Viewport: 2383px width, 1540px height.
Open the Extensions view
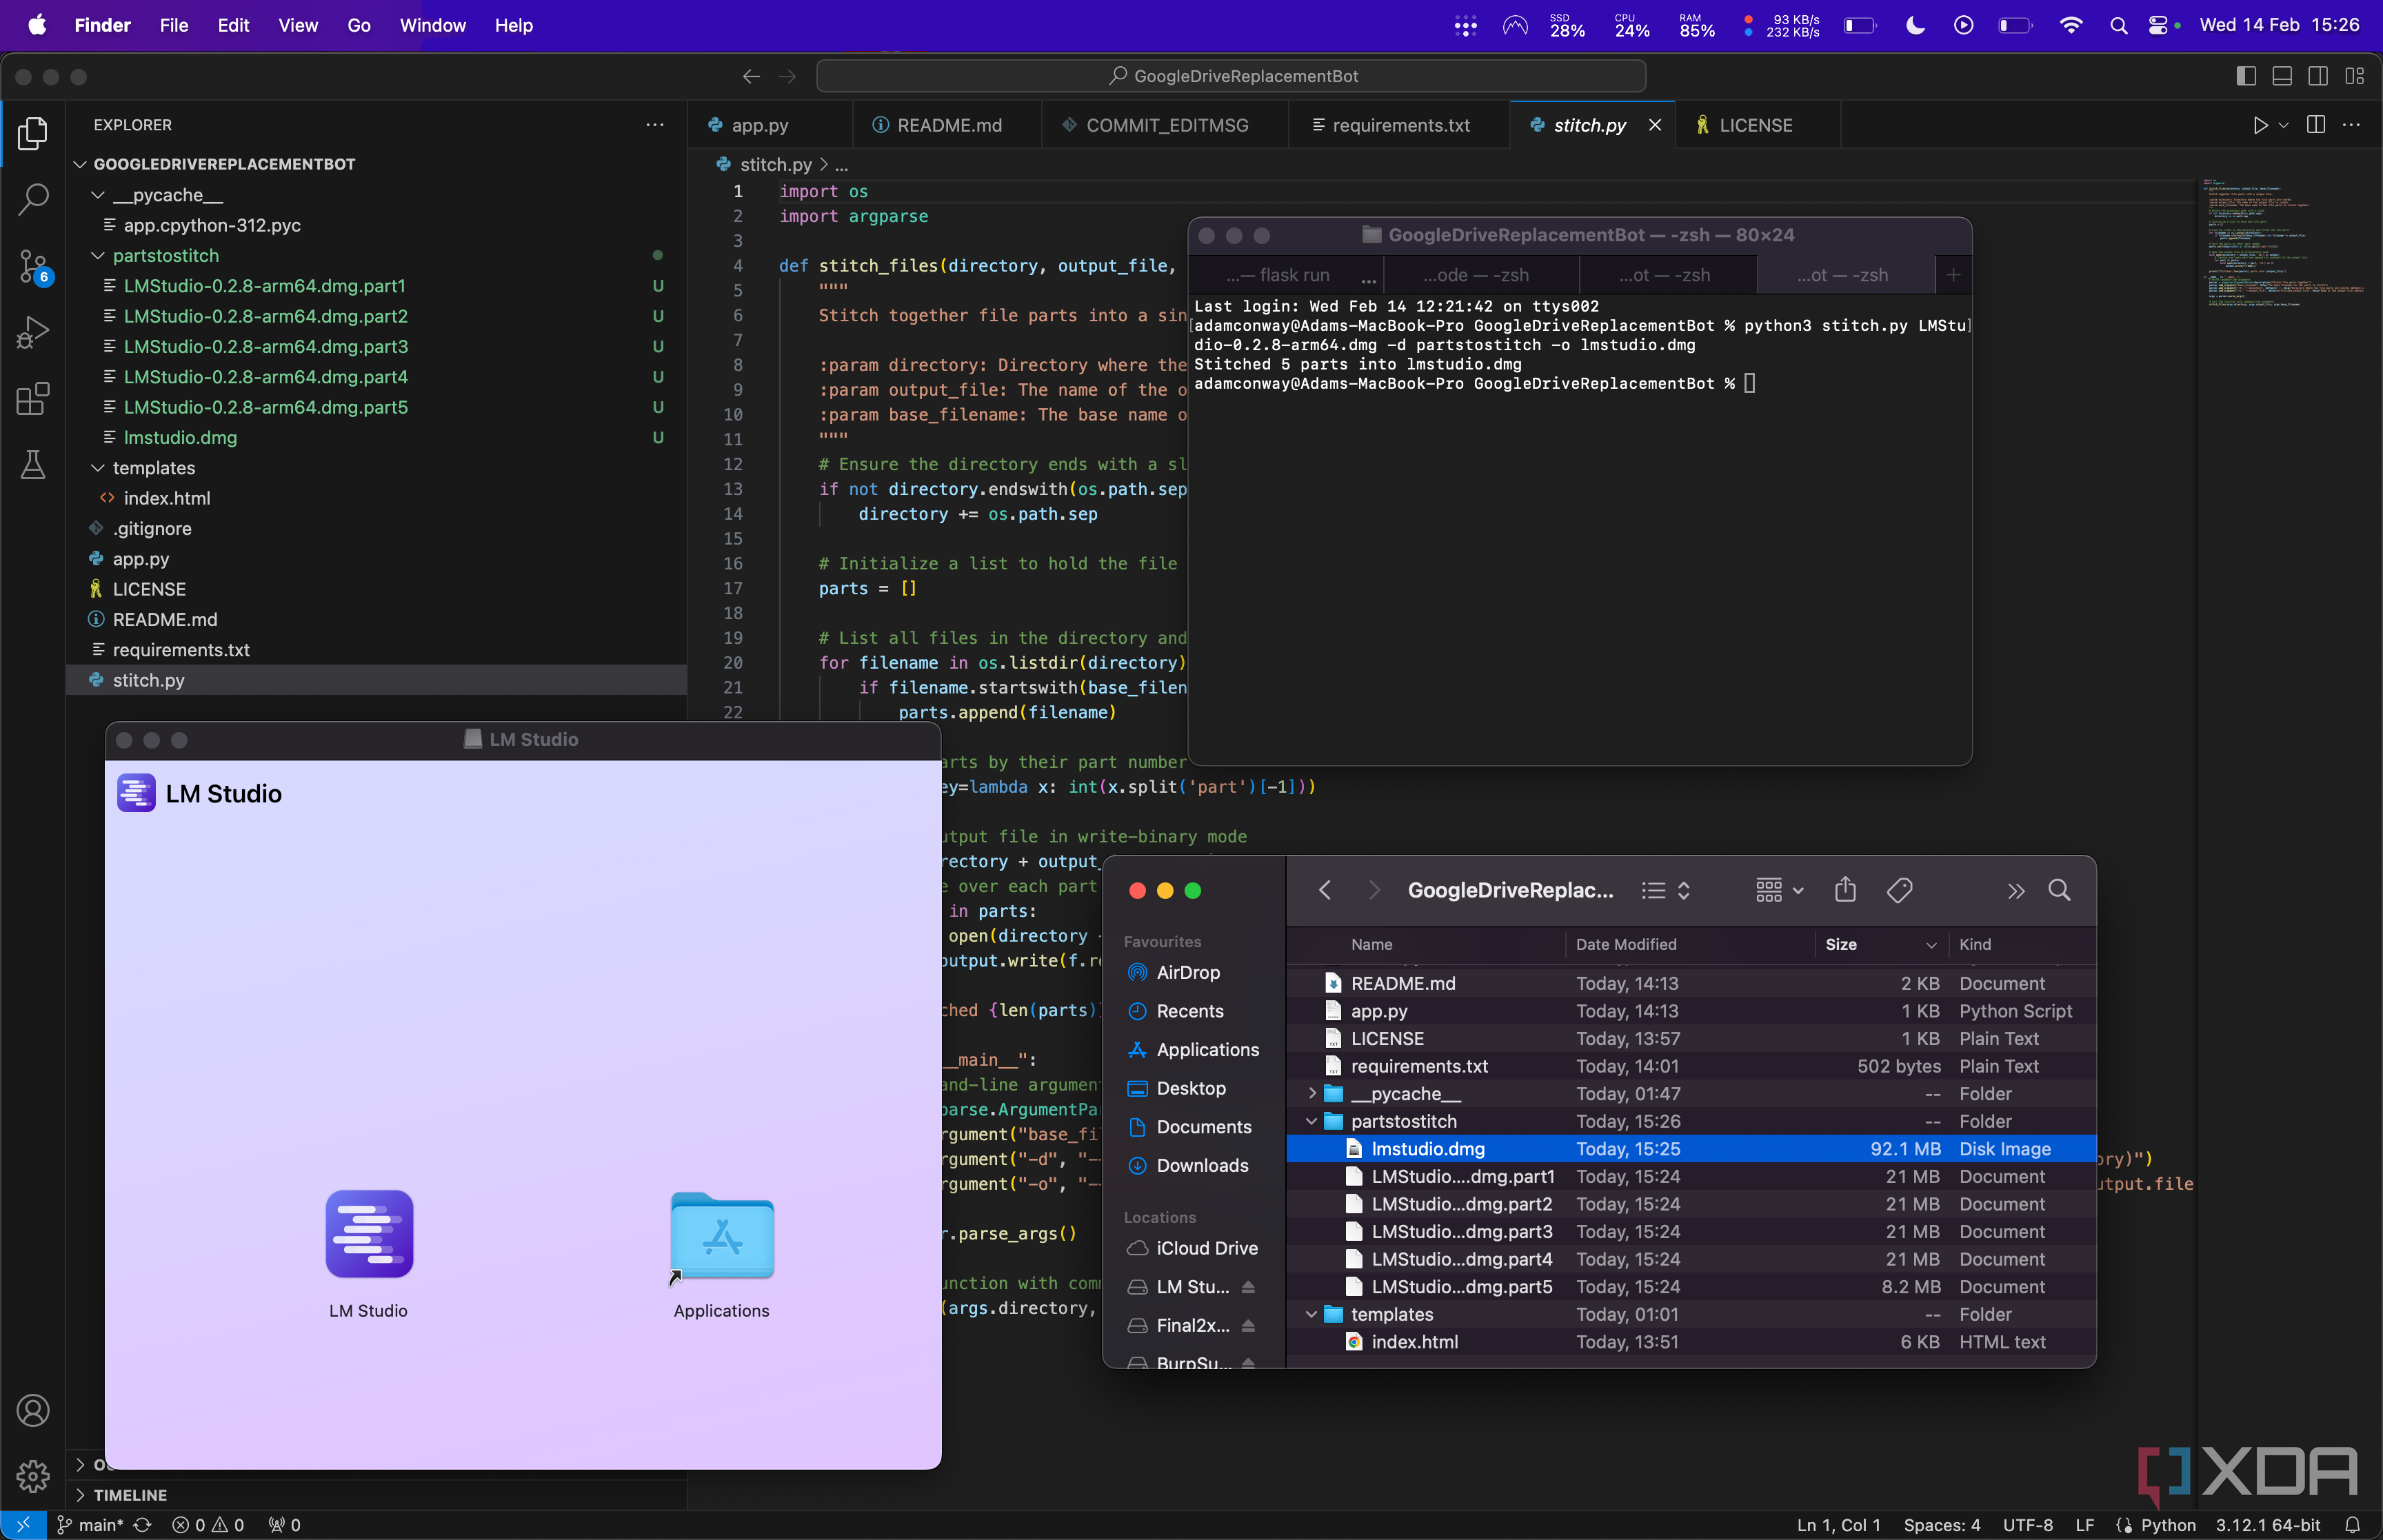pos(33,398)
